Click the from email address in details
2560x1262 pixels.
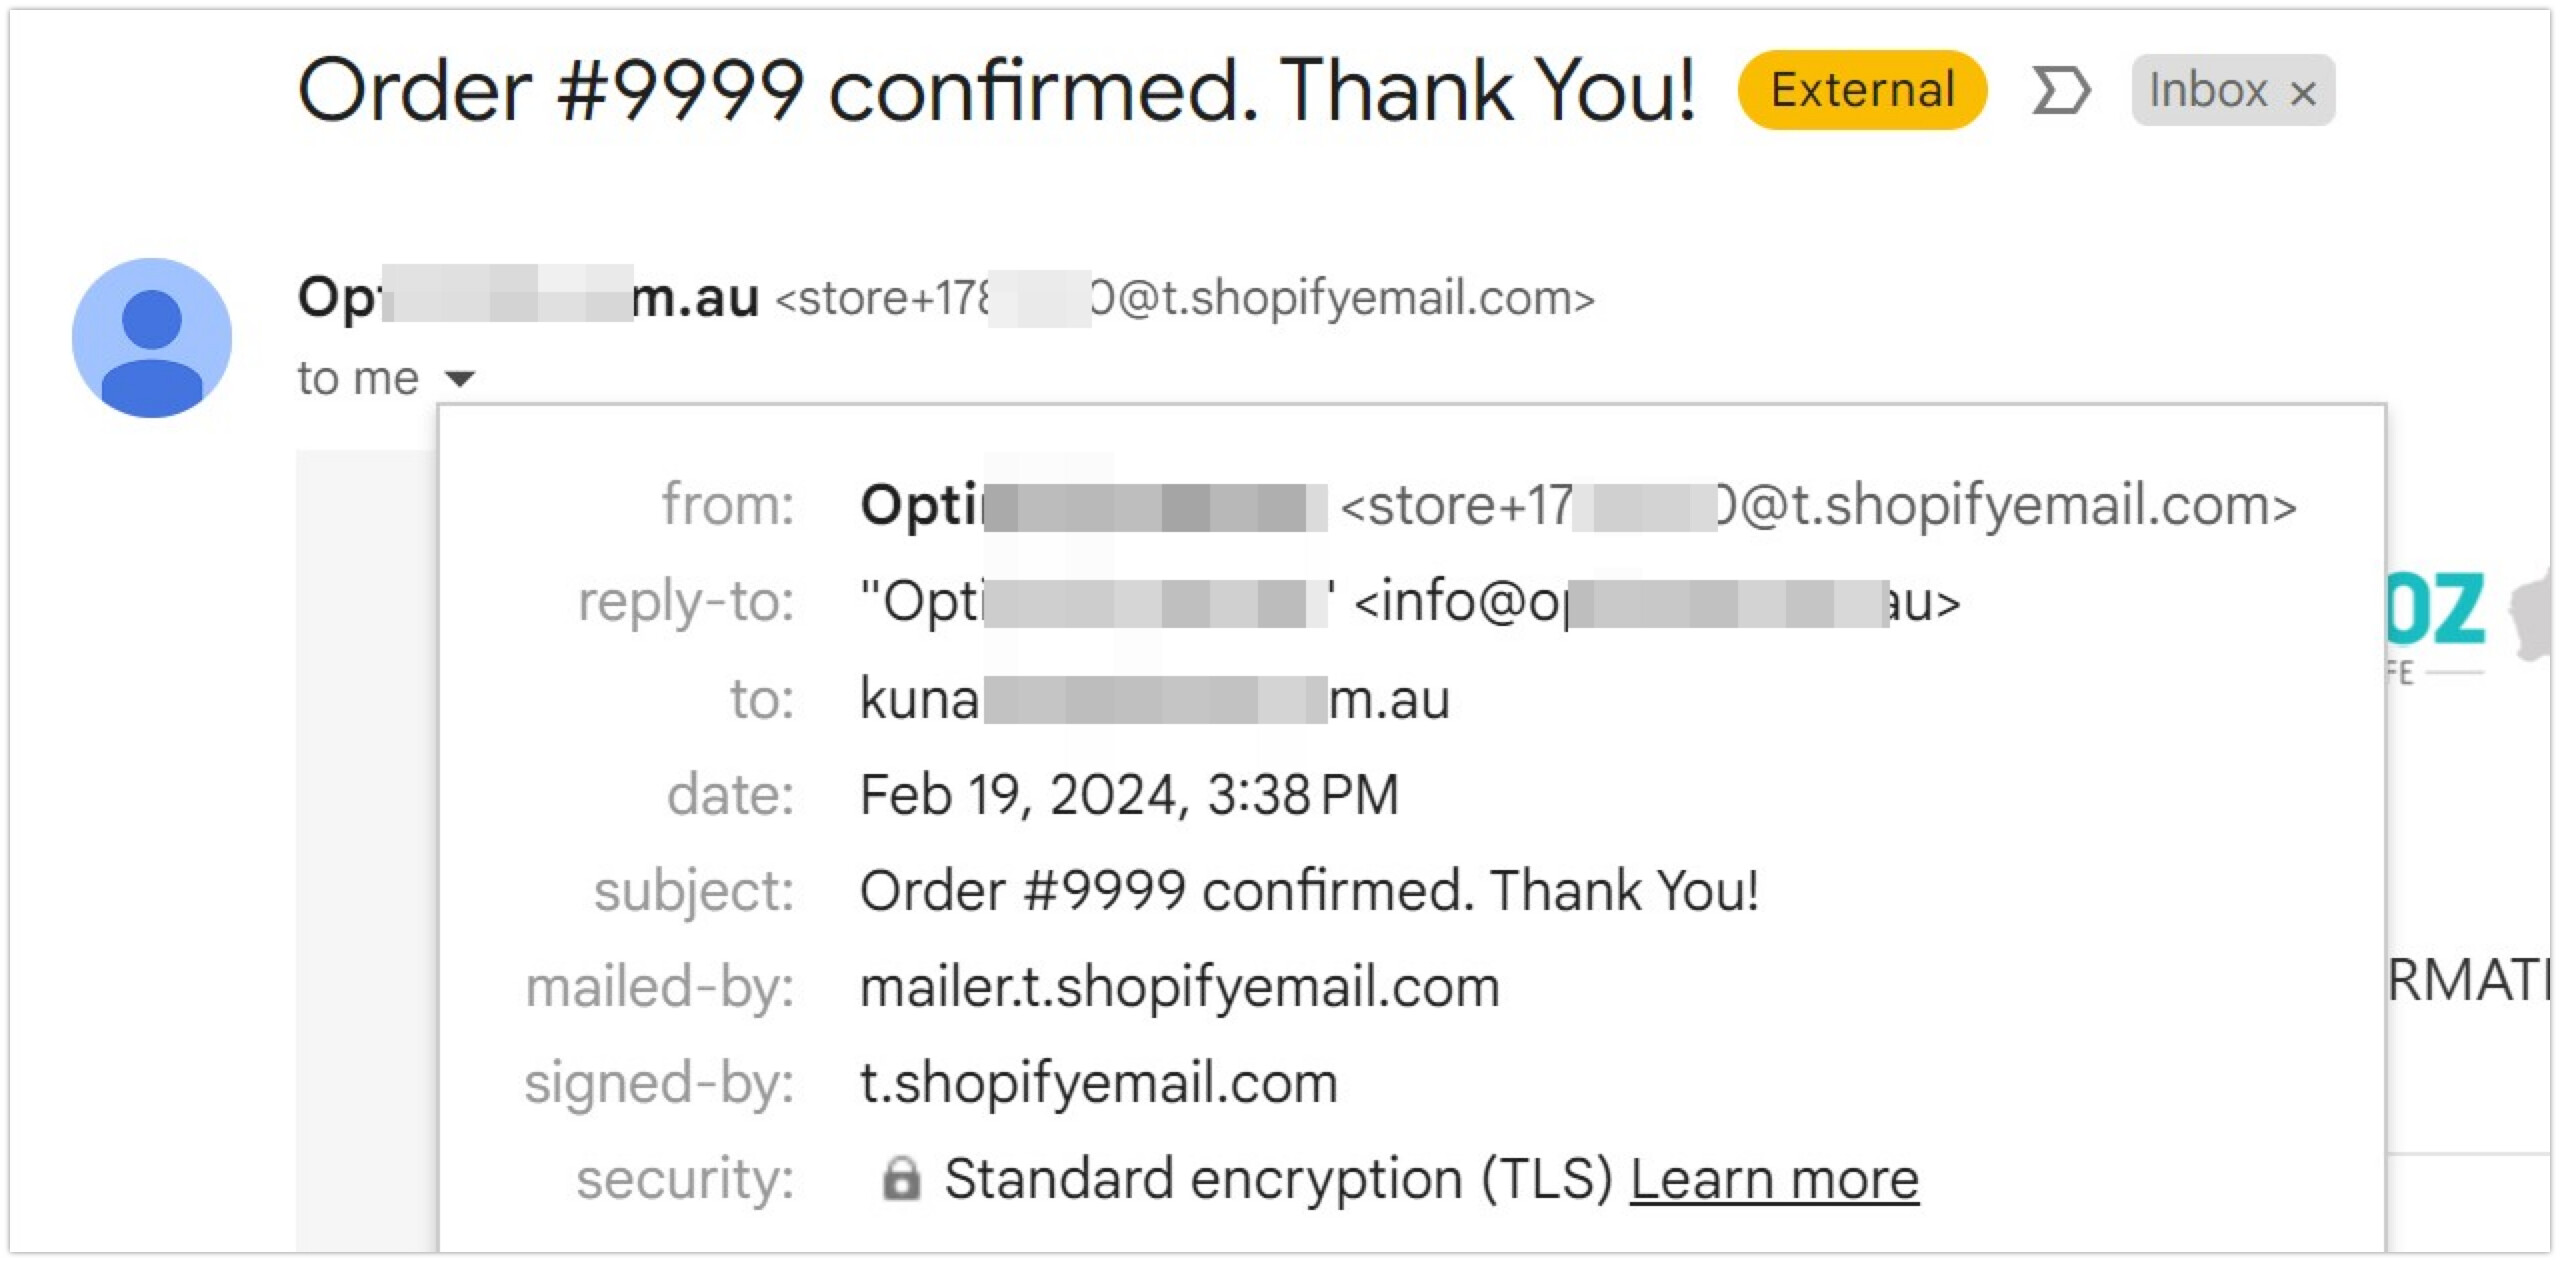pos(1818,505)
